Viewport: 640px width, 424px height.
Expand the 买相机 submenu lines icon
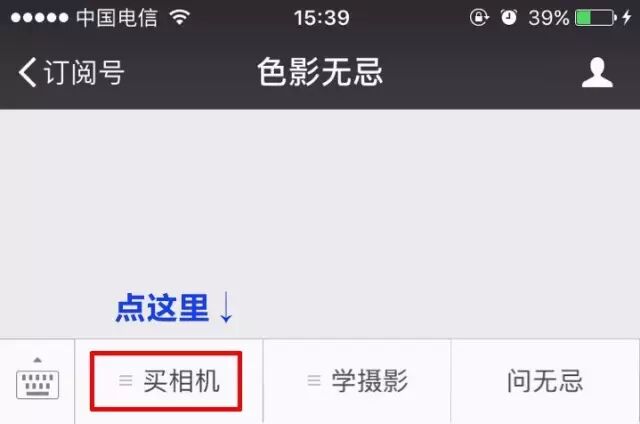[126, 381]
